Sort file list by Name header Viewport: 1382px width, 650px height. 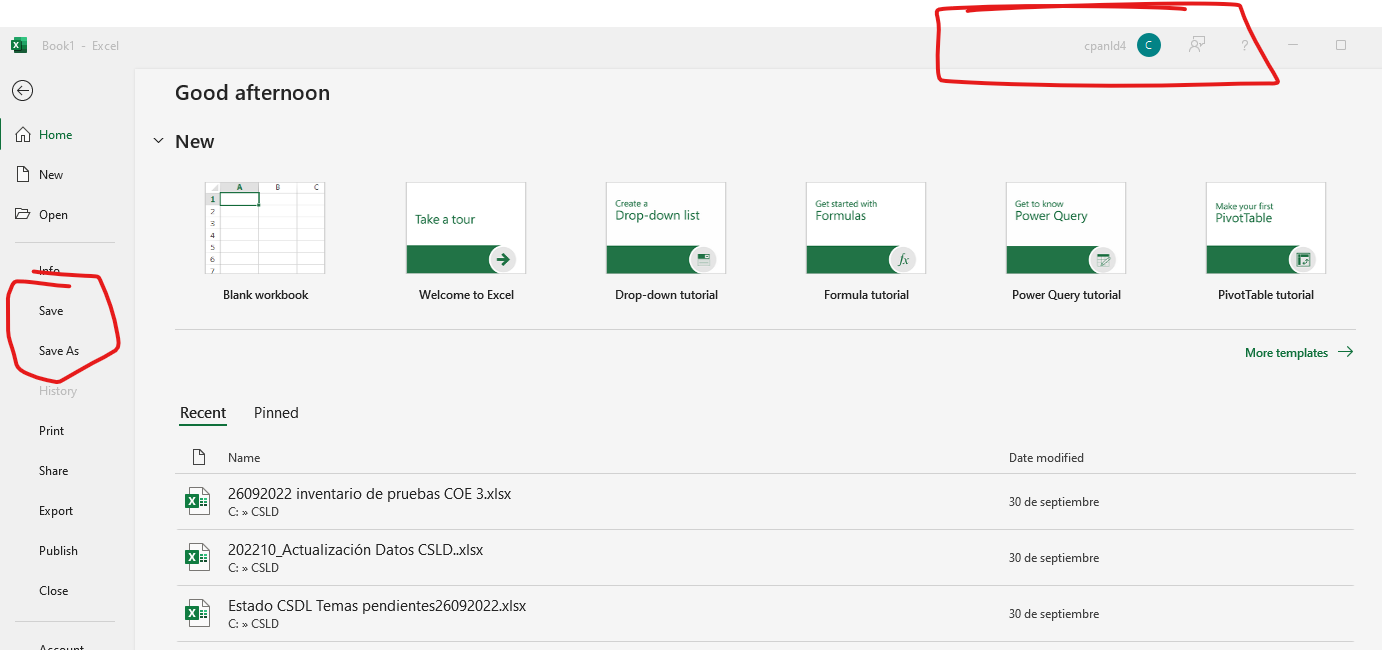click(x=244, y=458)
